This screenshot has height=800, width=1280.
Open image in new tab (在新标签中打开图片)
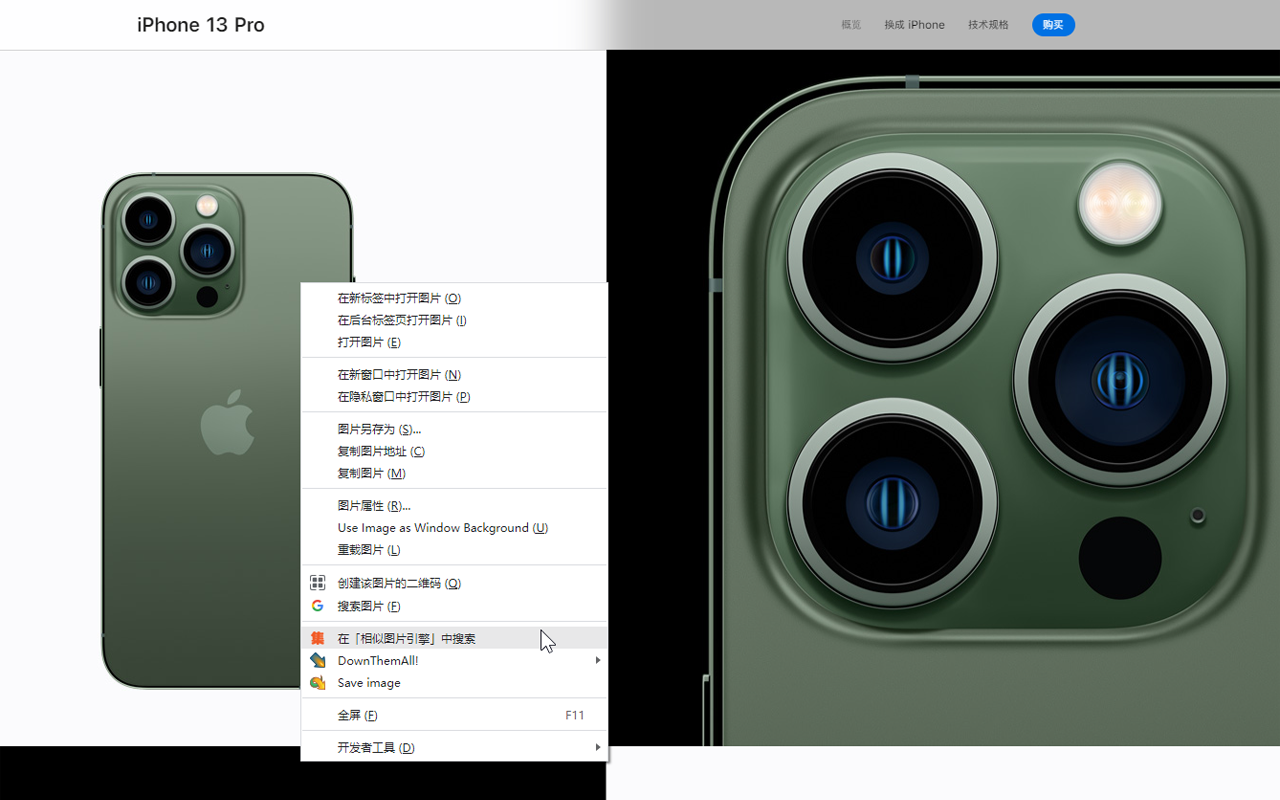coord(454,298)
